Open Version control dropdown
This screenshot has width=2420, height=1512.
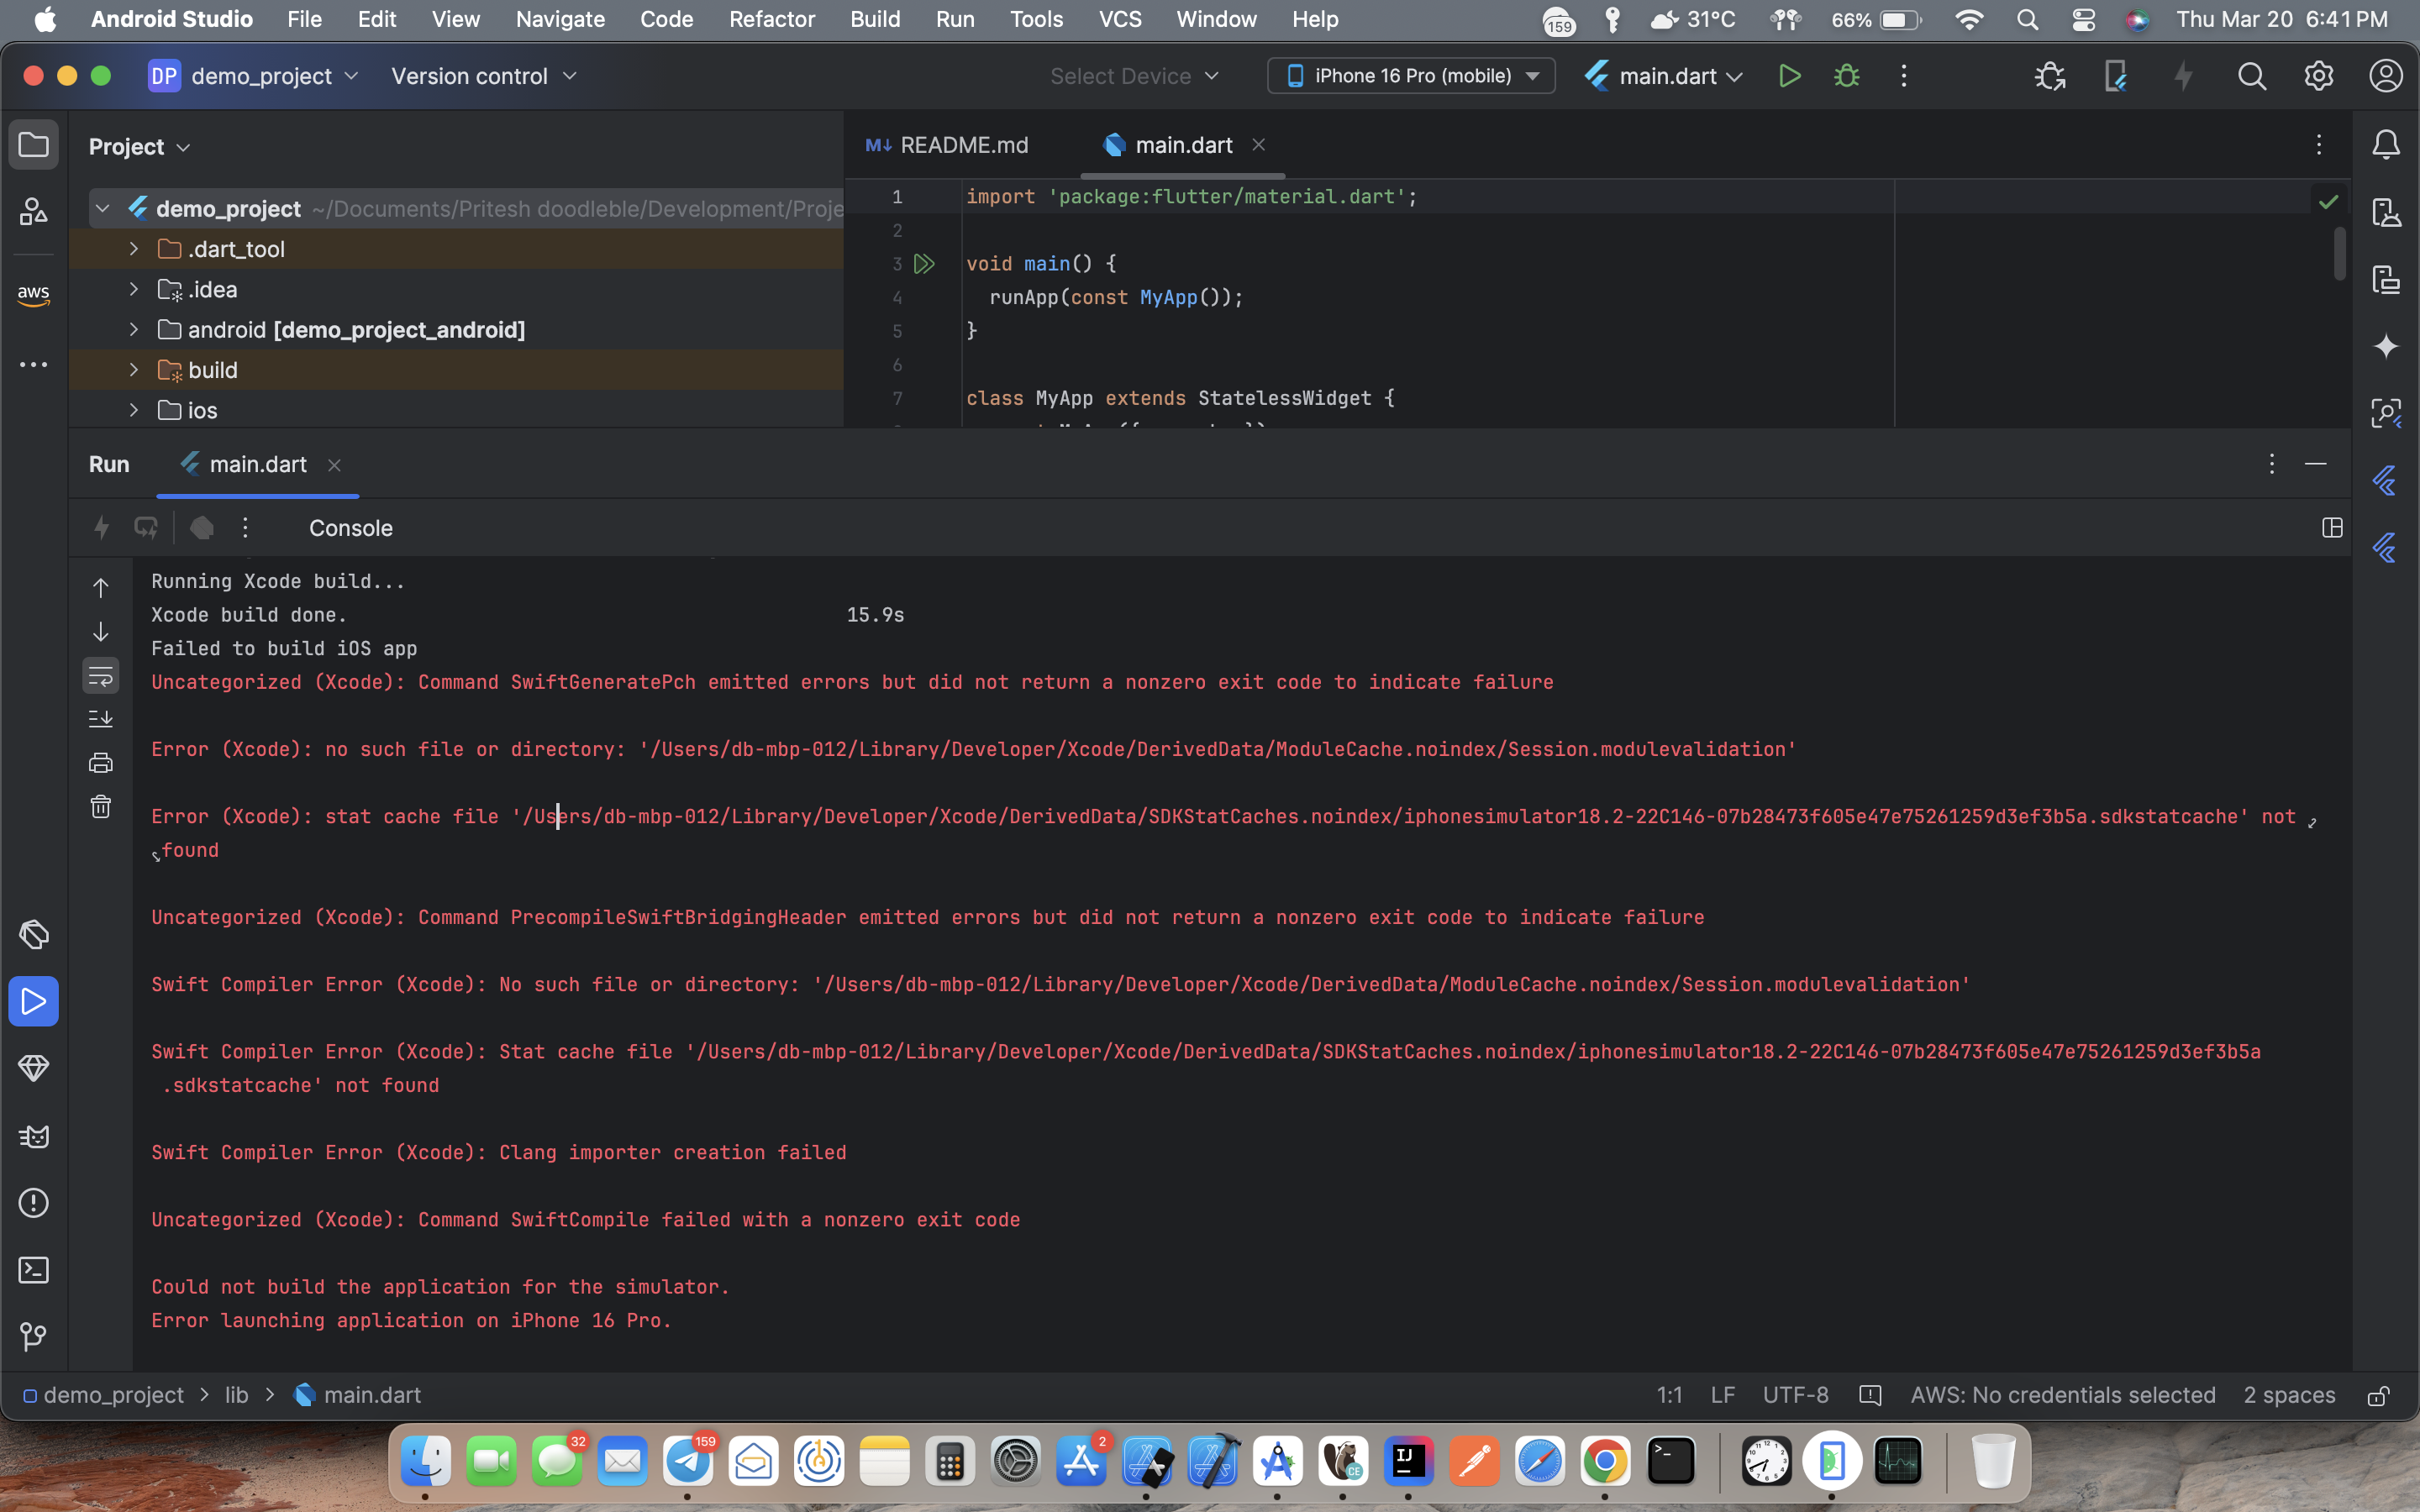point(484,76)
